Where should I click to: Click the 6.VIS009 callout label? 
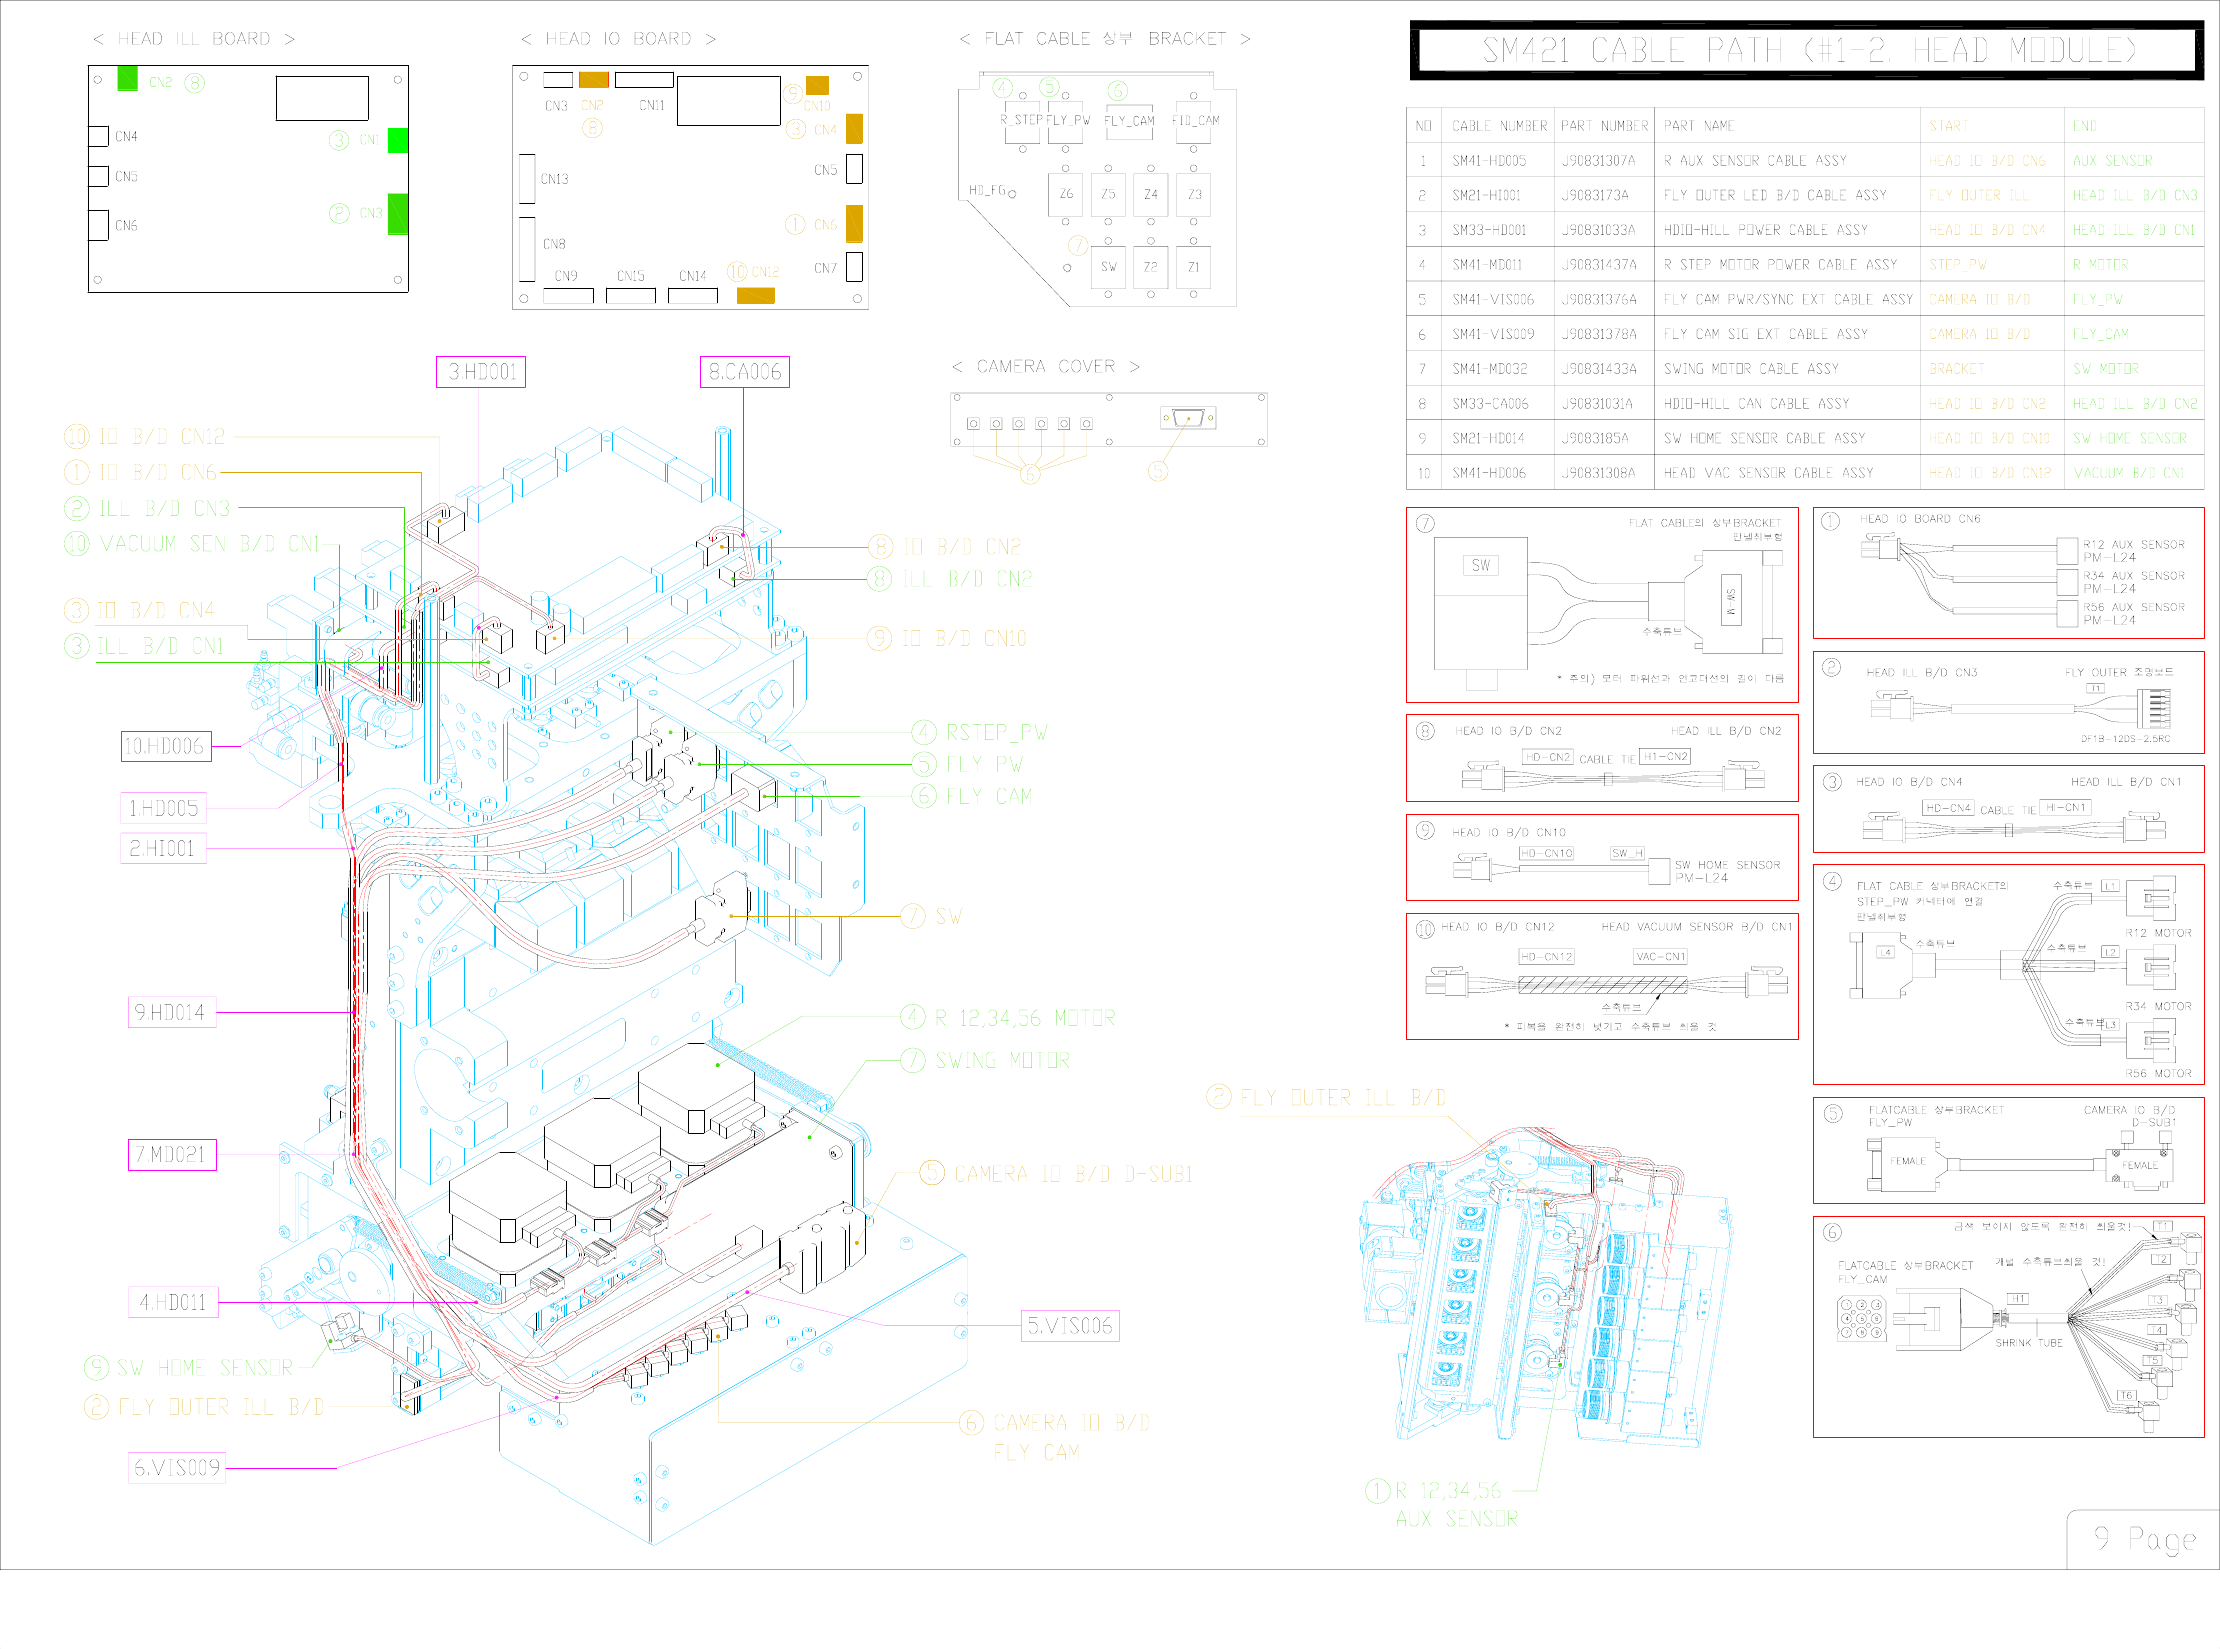point(176,1467)
